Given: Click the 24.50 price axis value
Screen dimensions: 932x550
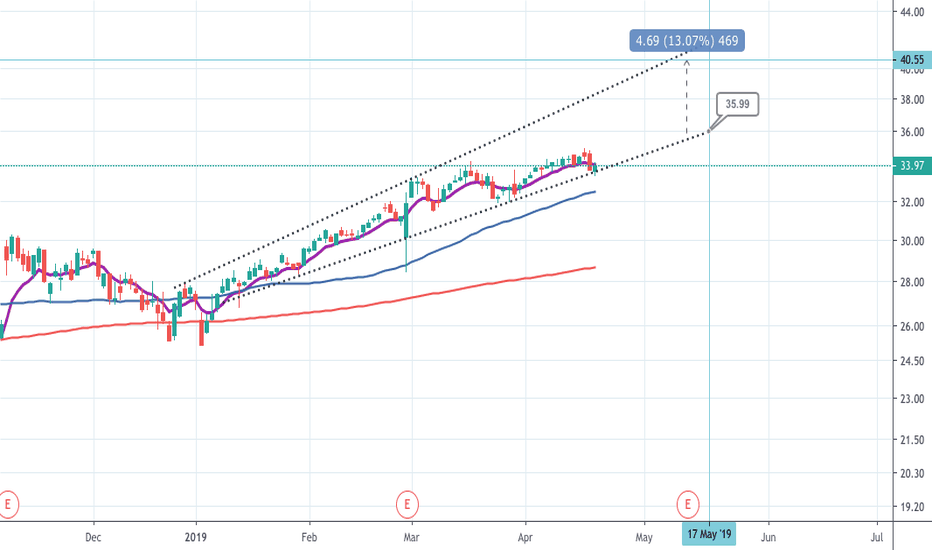Looking at the screenshot, I should point(912,361).
